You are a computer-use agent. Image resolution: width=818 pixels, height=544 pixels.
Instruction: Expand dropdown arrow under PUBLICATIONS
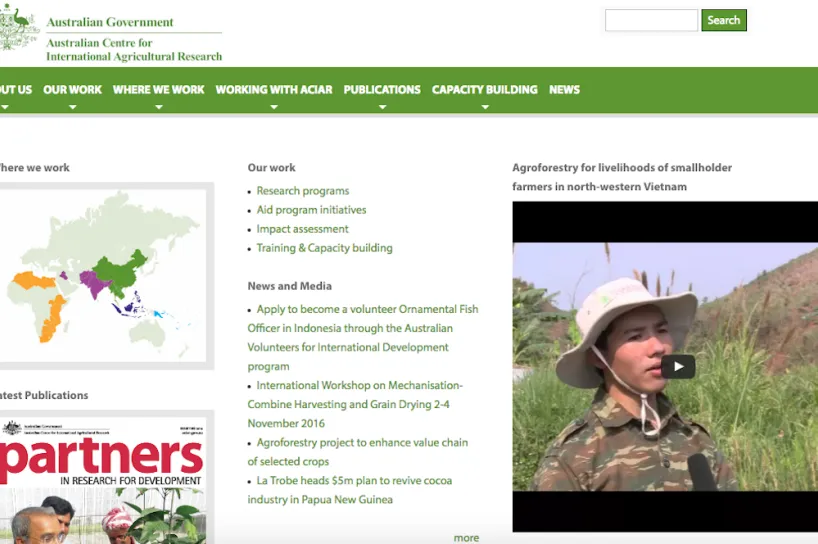(382, 107)
